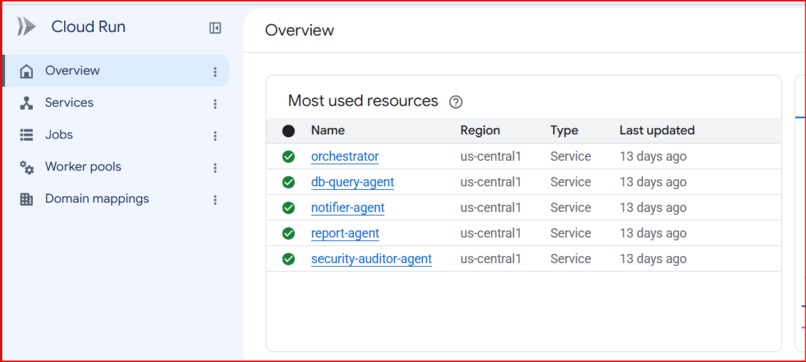The image size is (806, 362).
Task: Sort by the Last updated column header
Action: (657, 131)
